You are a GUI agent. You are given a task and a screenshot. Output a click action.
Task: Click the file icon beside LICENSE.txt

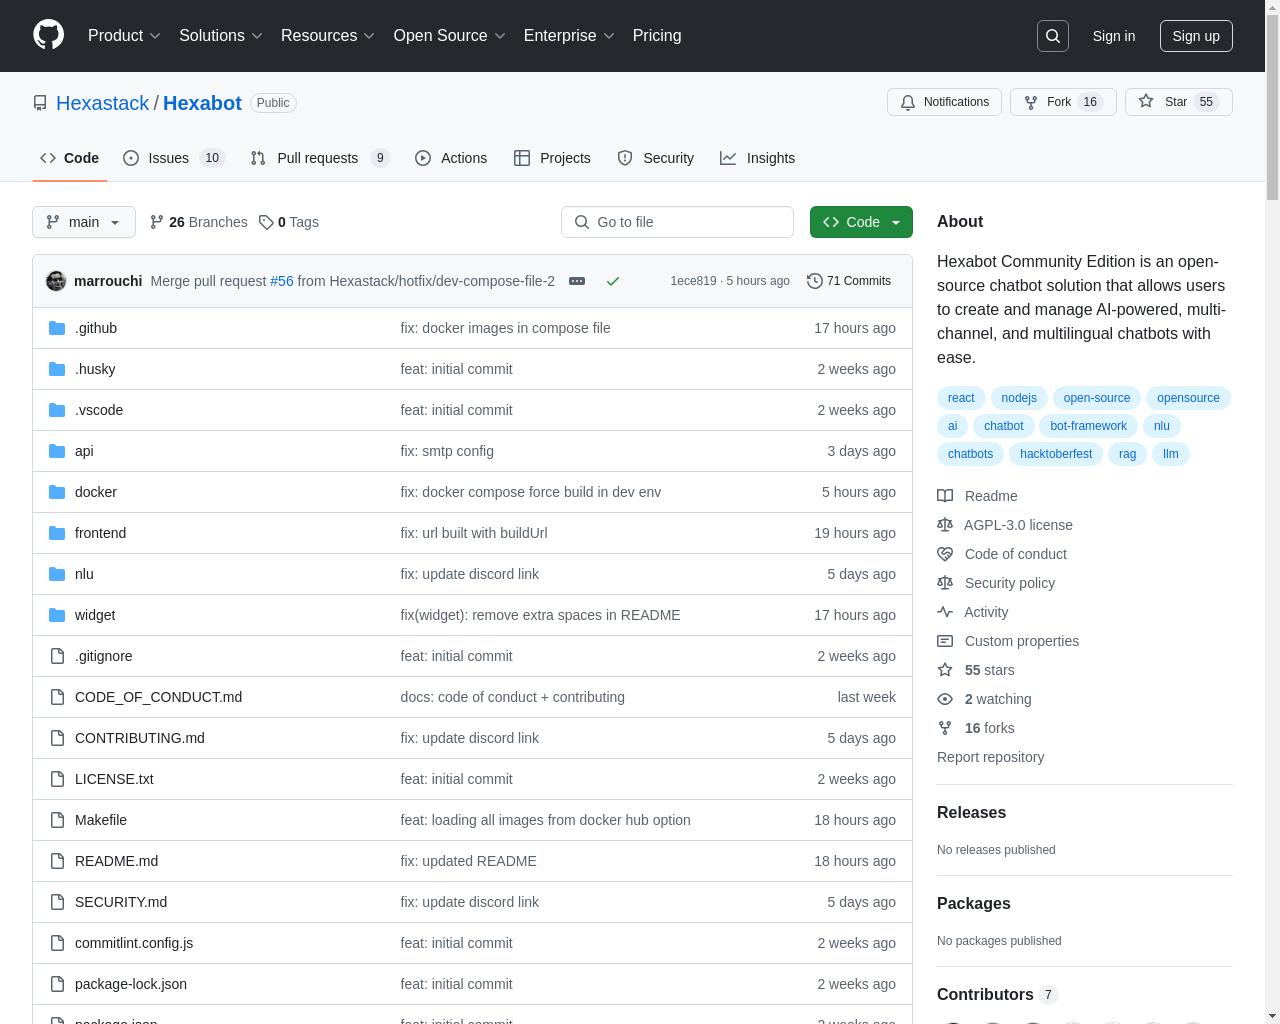57,779
